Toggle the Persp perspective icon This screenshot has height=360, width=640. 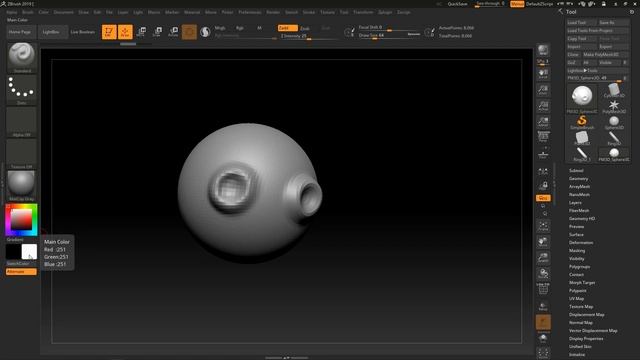(543, 137)
